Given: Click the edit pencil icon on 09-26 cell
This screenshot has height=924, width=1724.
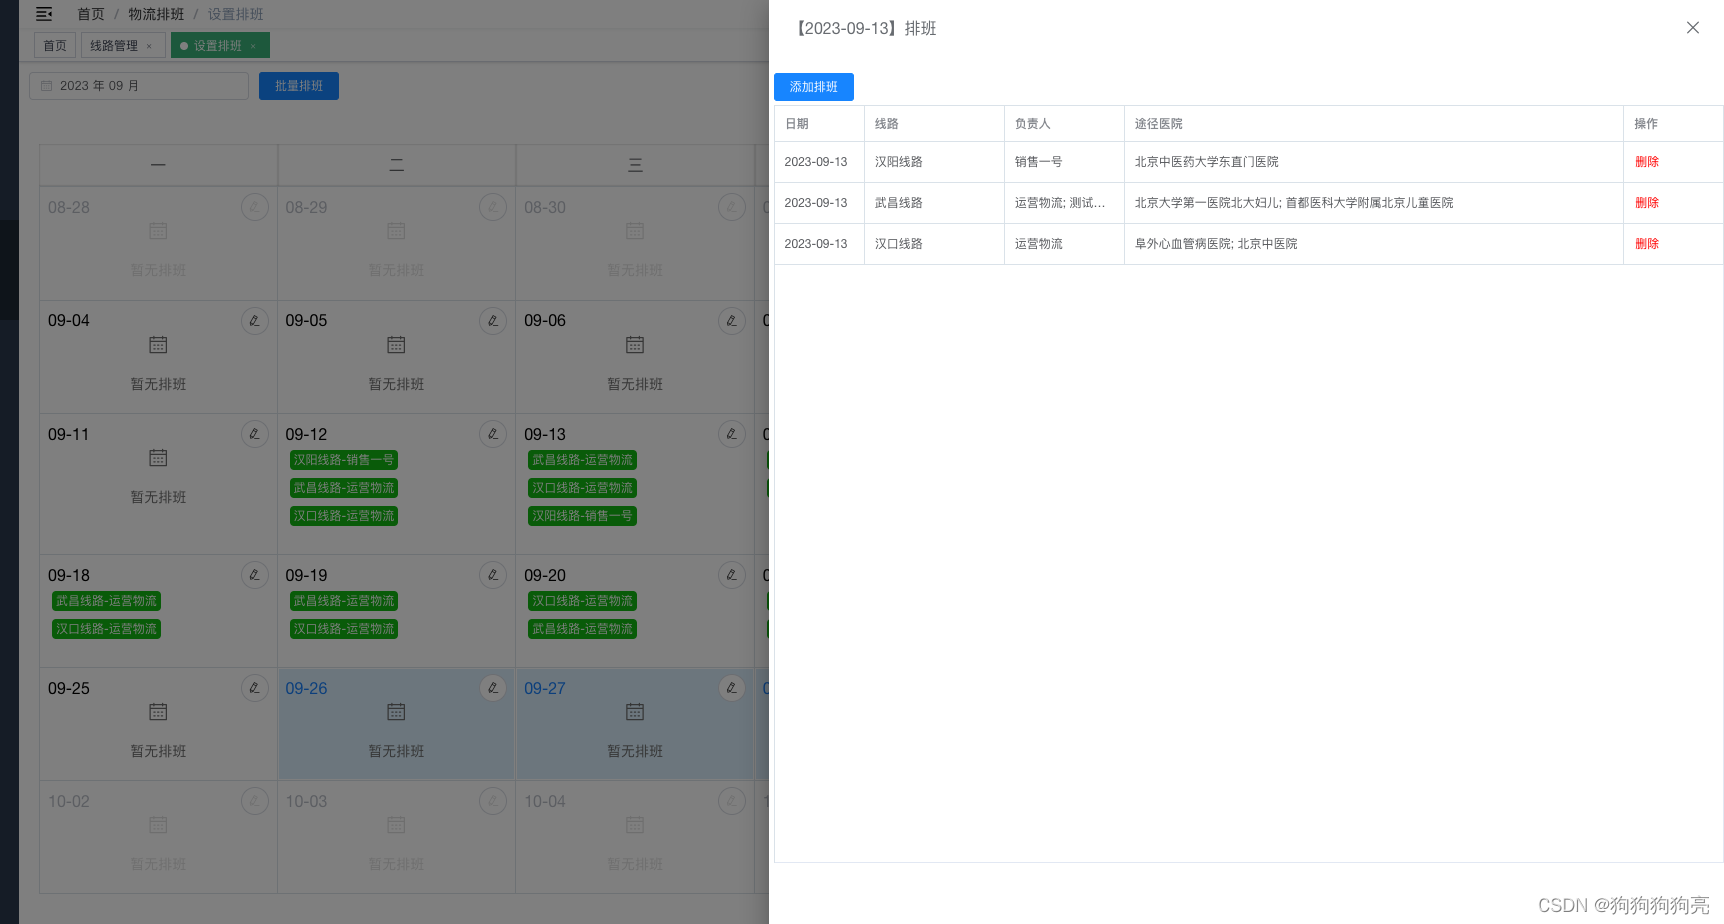Looking at the screenshot, I should [493, 688].
